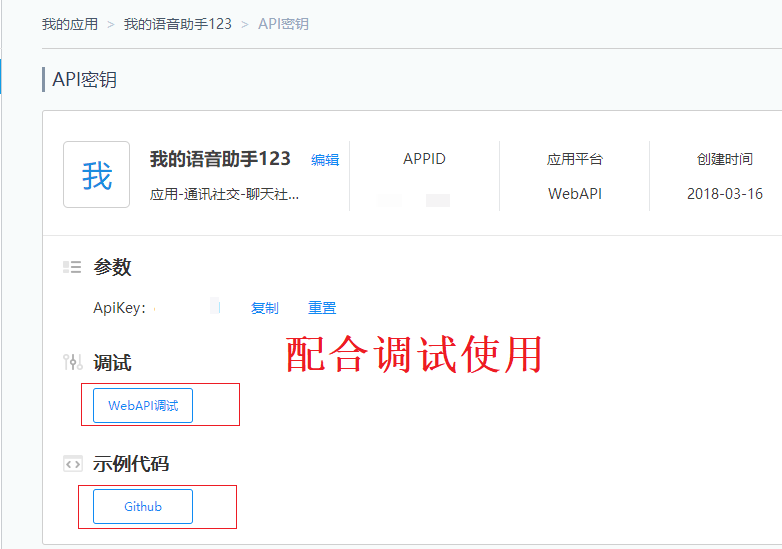This screenshot has height=549, width=782.
Task: Open the WebAPI调试 button
Action: click(143, 405)
